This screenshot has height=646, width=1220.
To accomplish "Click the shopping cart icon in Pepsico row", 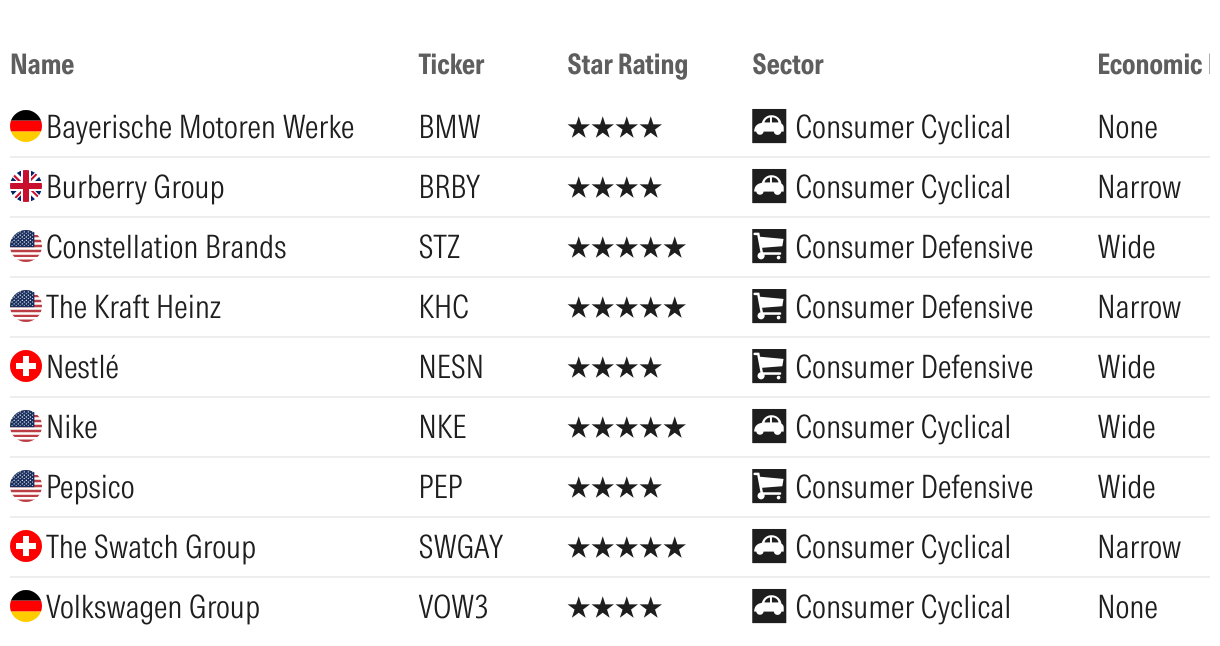I will coord(769,487).
